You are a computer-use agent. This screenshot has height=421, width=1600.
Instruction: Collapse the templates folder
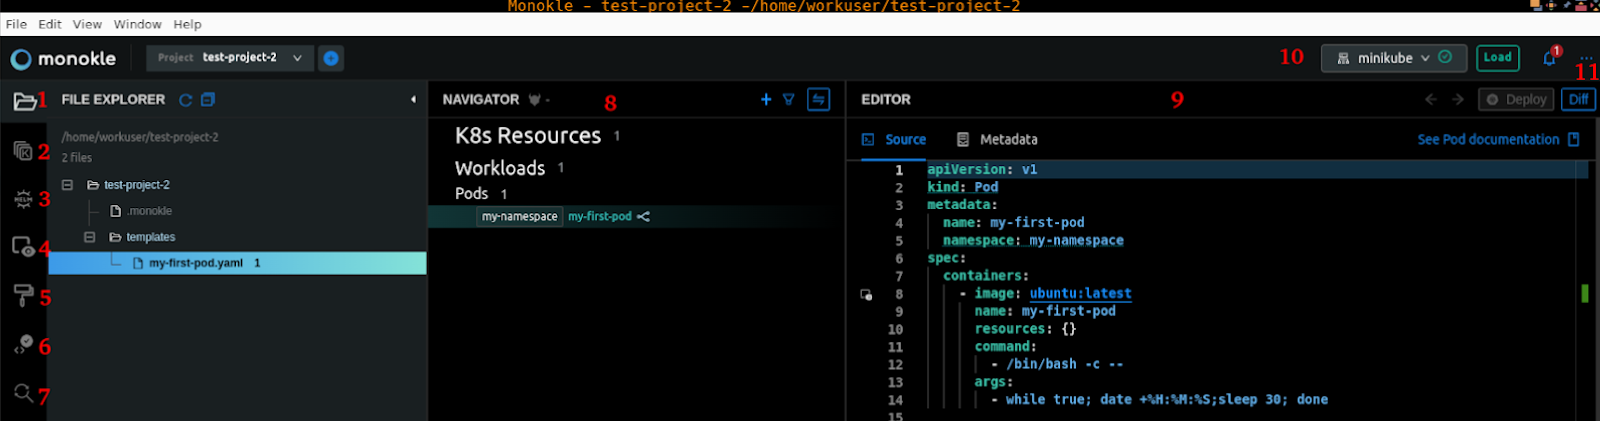coord(90,237)
